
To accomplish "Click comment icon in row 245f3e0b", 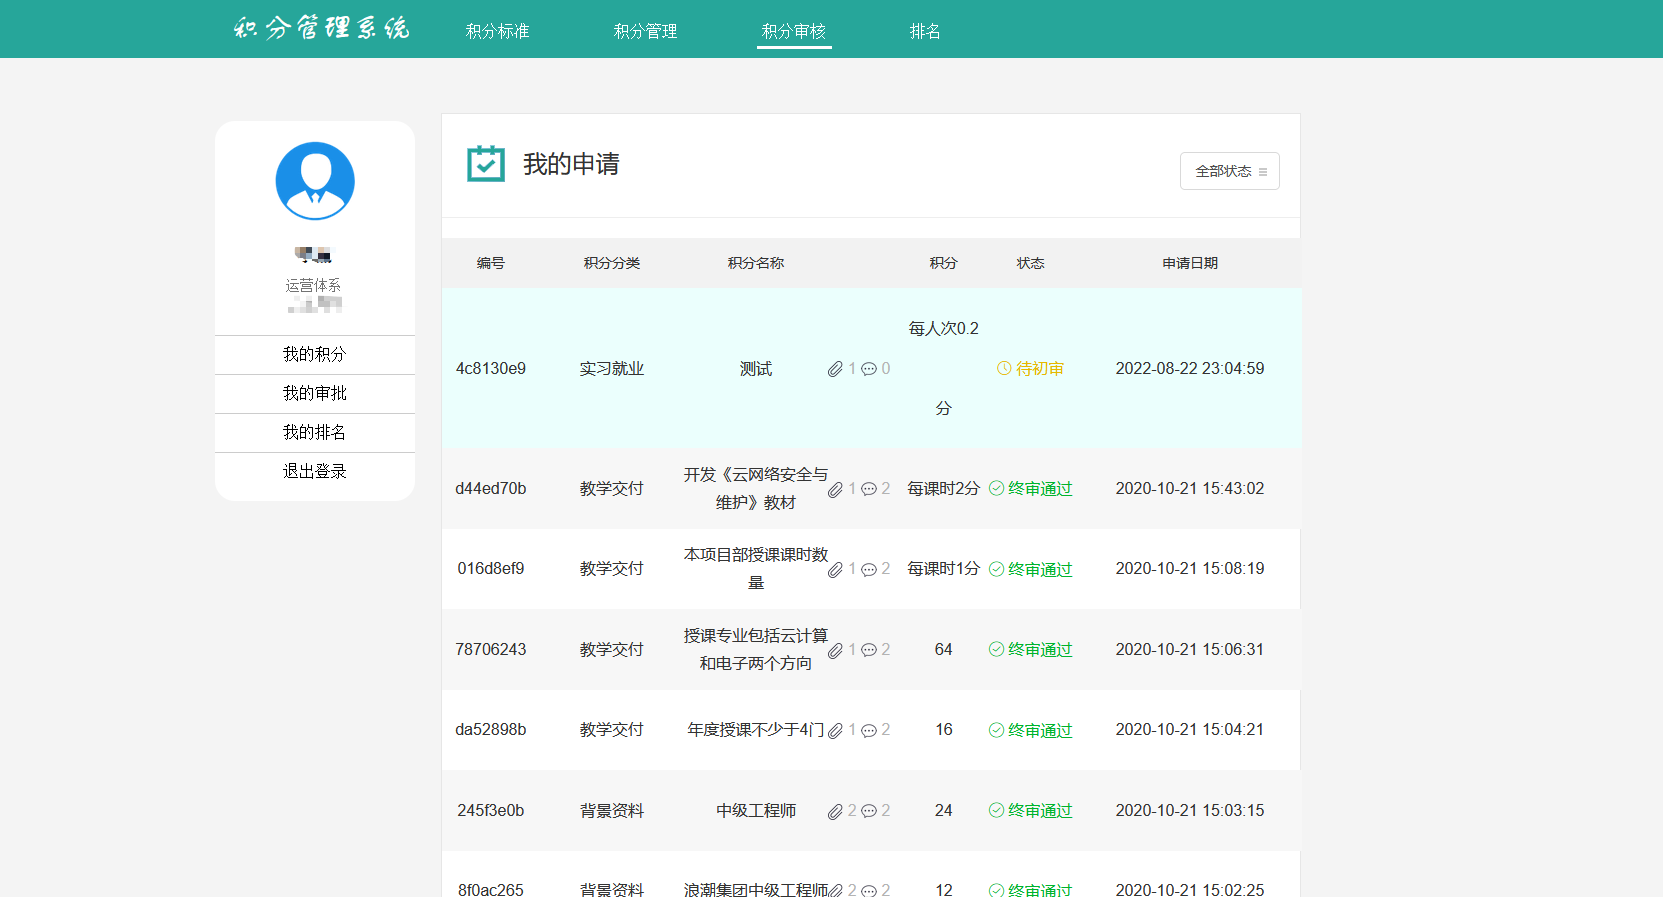I will [869, 811].
